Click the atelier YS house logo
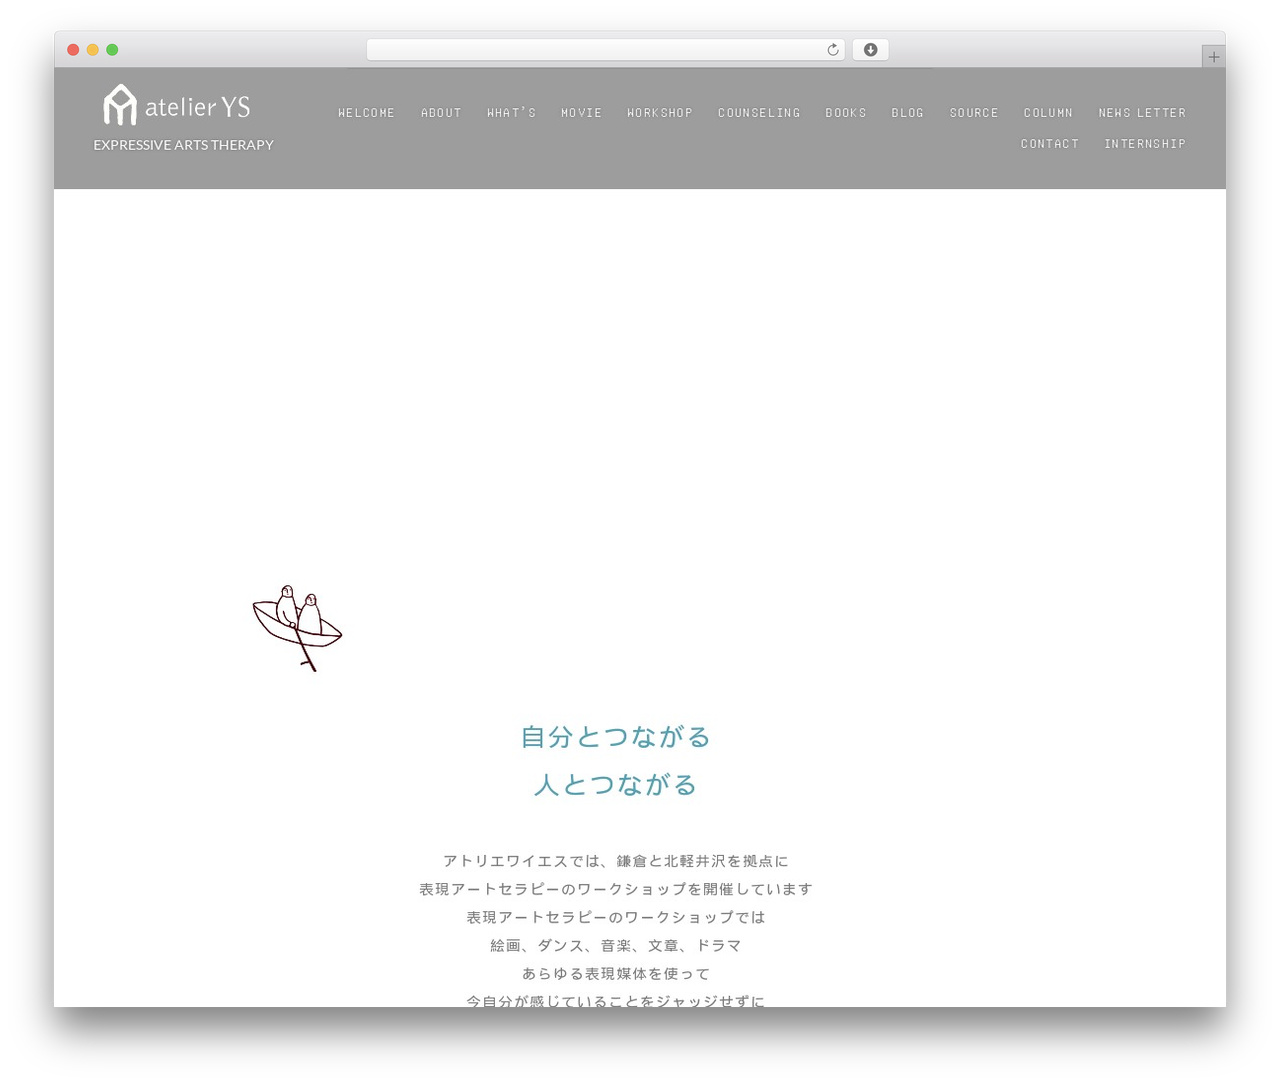The width and height of the screenshot is (1280, 1084). coord(120,105)
